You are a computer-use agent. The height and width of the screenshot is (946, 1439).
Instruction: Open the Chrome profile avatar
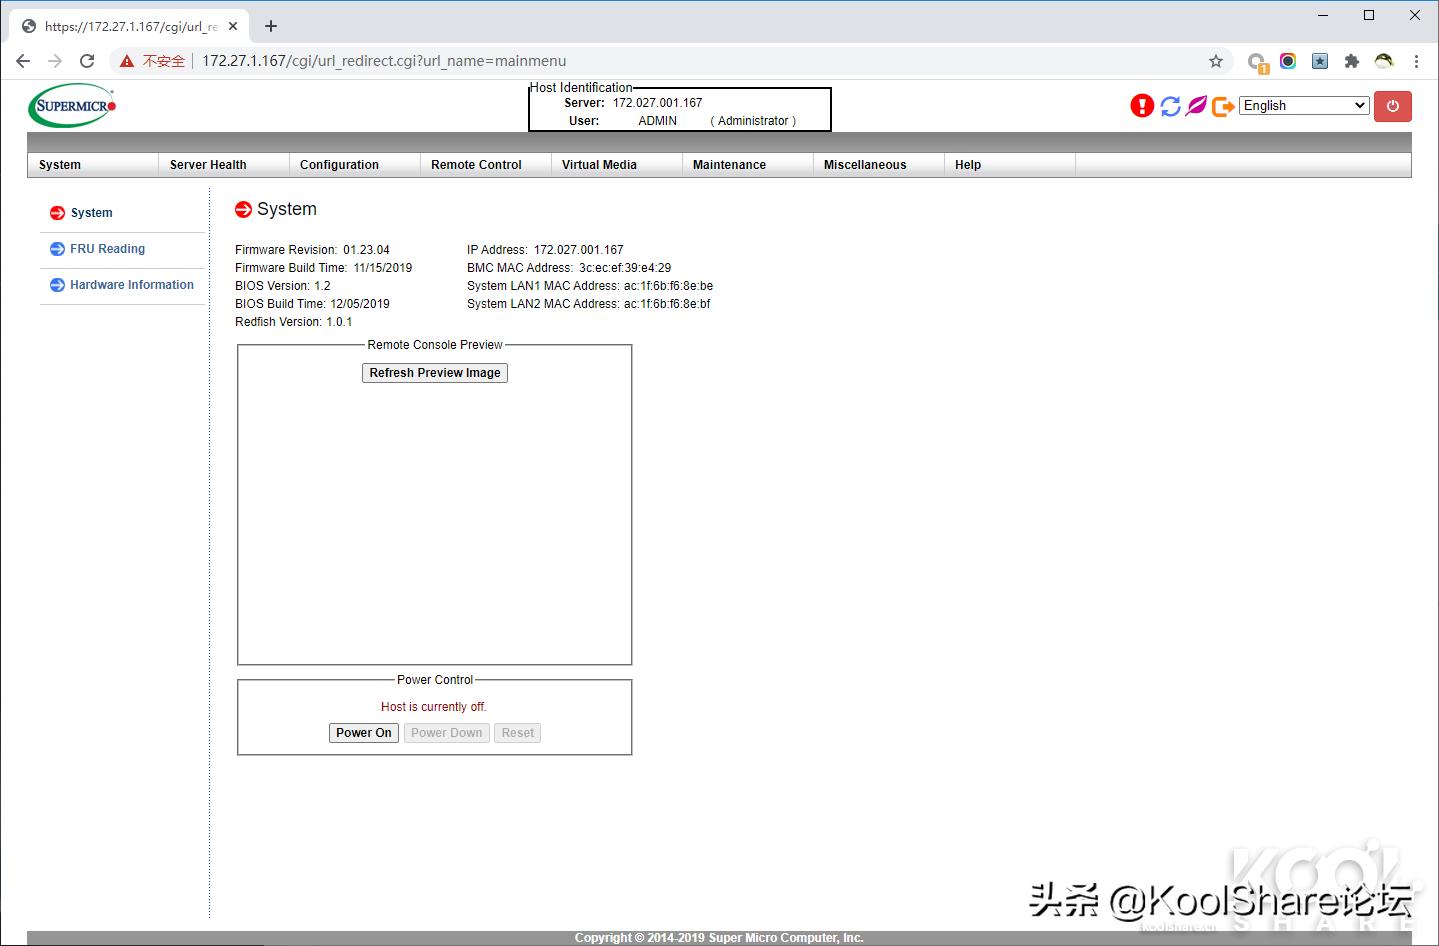point(1384,61)
